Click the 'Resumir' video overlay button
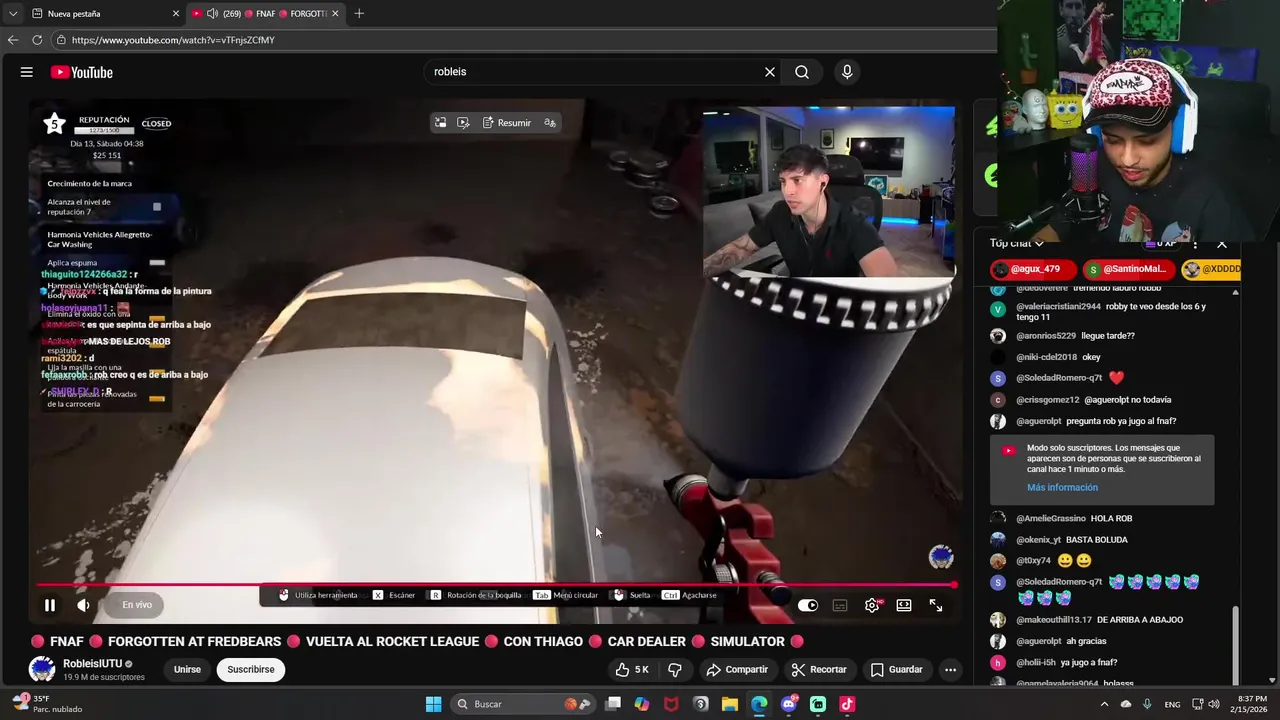The width and height of the screenshot is (1280, 720). pyautogui.click(x=507, y=123)
